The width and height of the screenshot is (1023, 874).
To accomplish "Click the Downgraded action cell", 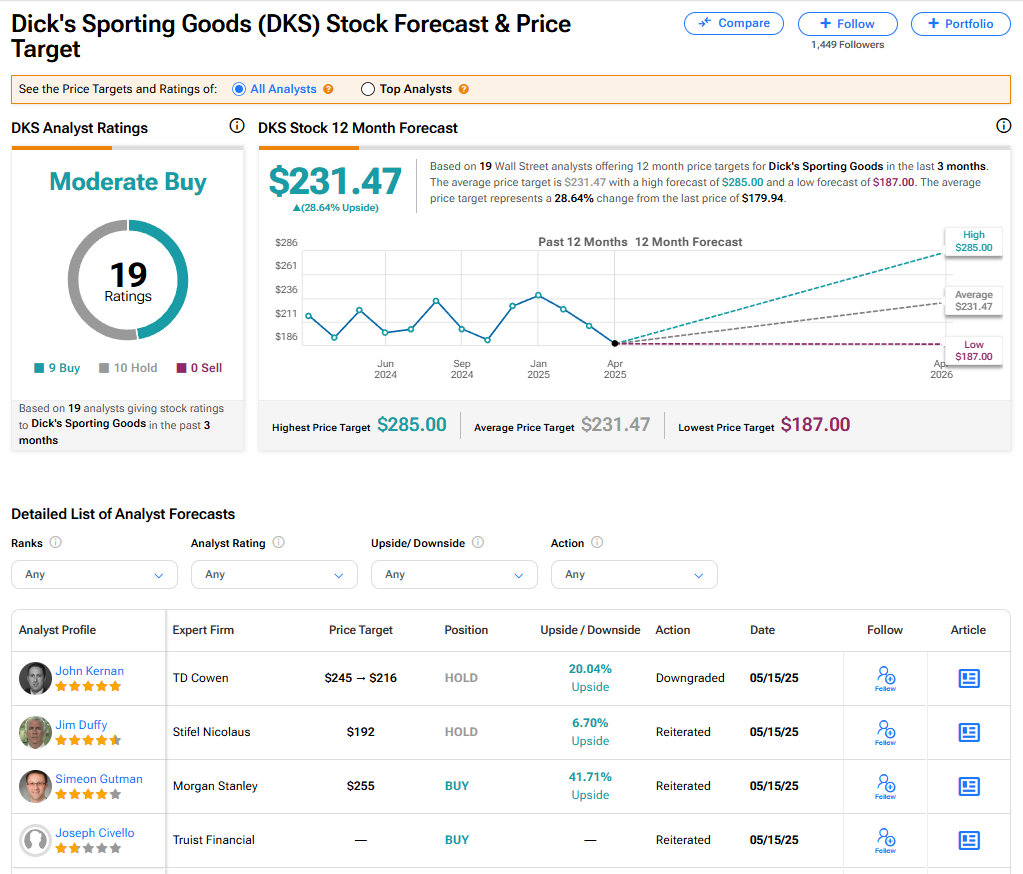I will pyautogui.click(x=690, y=678).
